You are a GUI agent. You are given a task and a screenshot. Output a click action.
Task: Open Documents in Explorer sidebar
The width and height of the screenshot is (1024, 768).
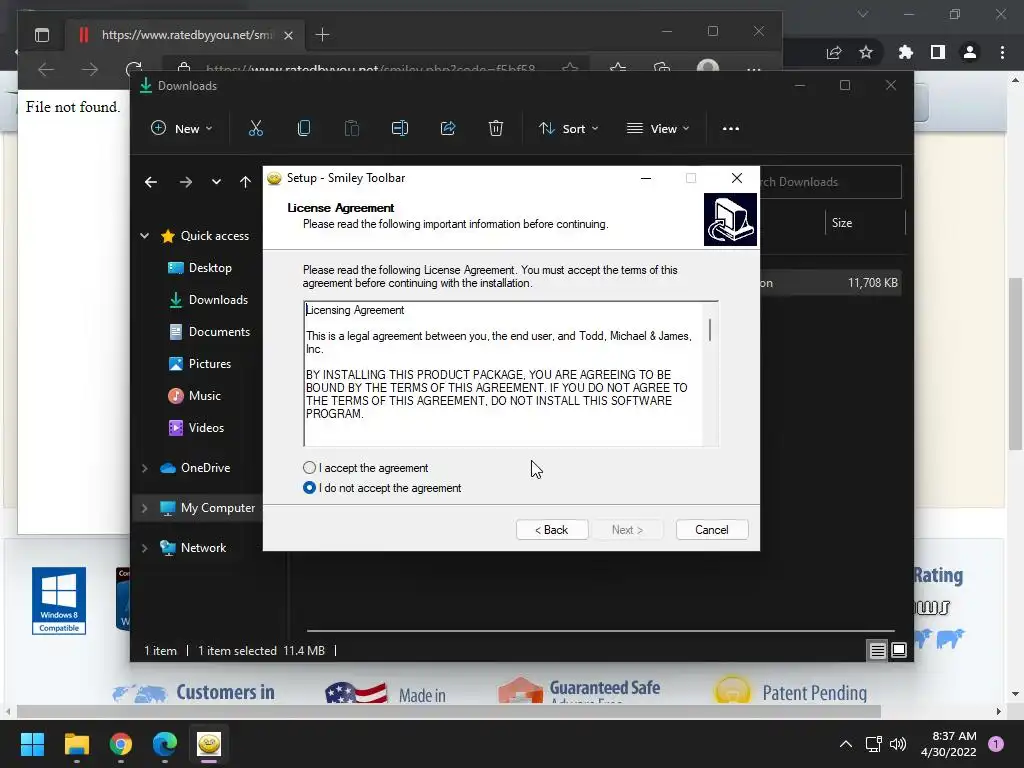pyautogui.click(x=209, y=332)
